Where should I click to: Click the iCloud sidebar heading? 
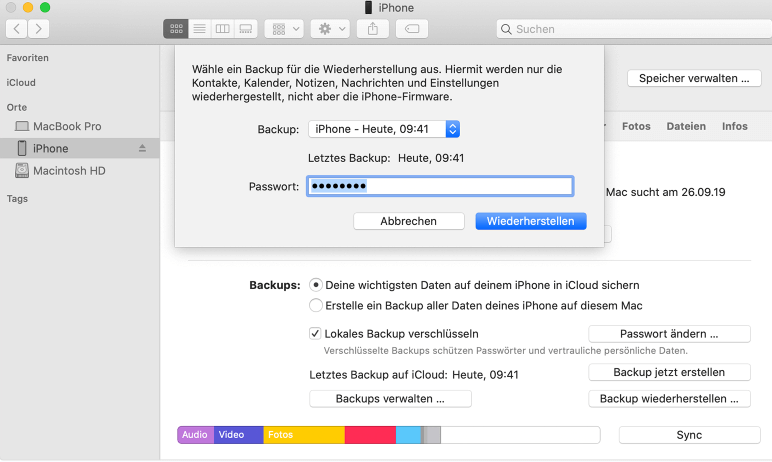point(21,82)
